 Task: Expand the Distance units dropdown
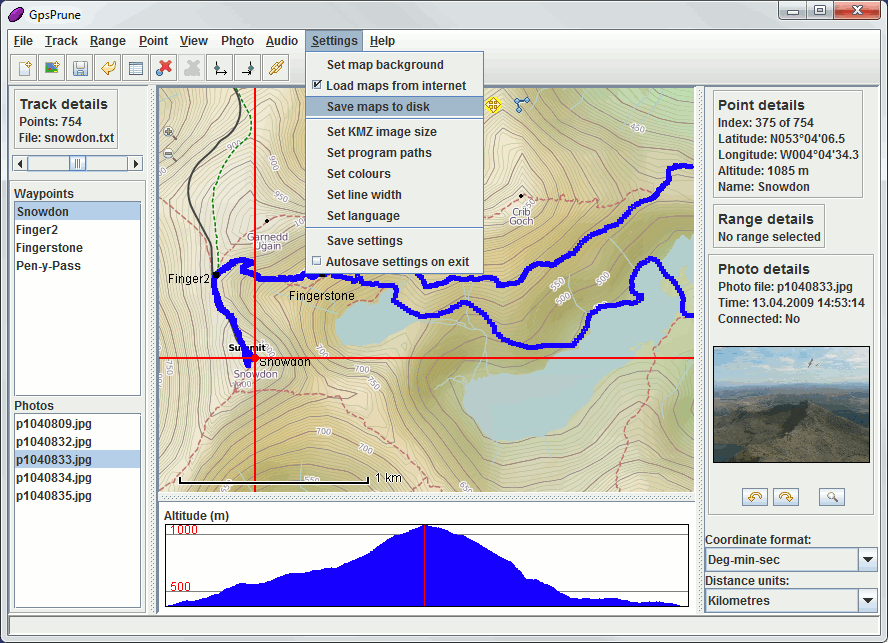click(x=868, y=600)
